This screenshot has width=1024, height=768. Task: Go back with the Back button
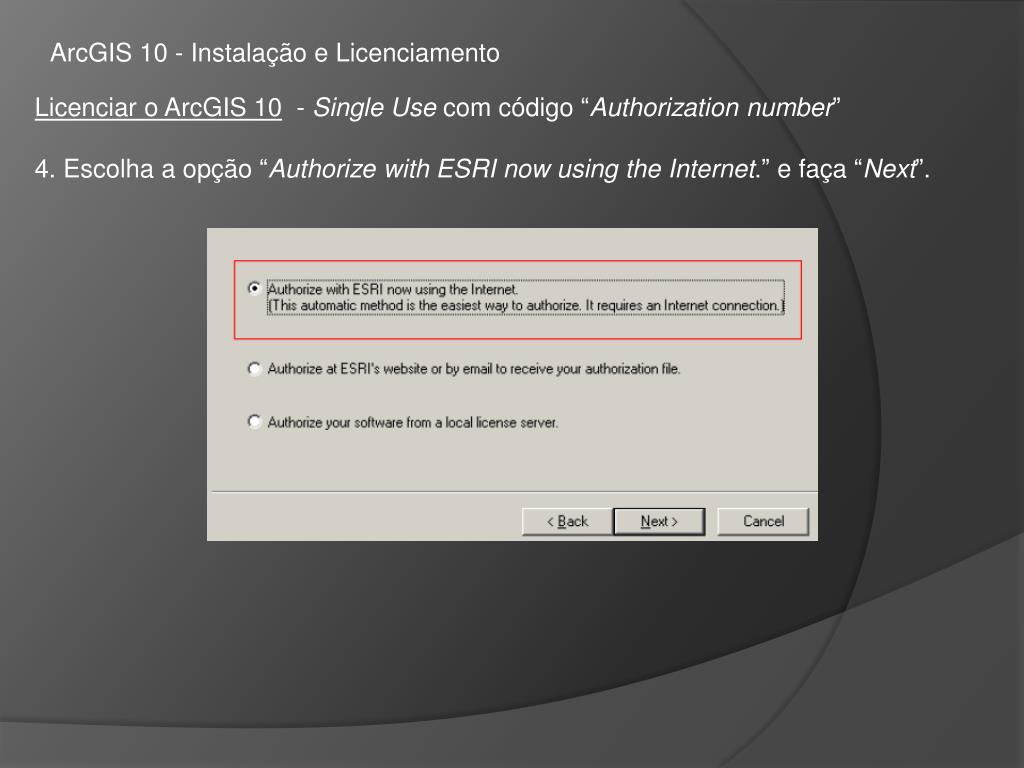(x=567, y=521)
